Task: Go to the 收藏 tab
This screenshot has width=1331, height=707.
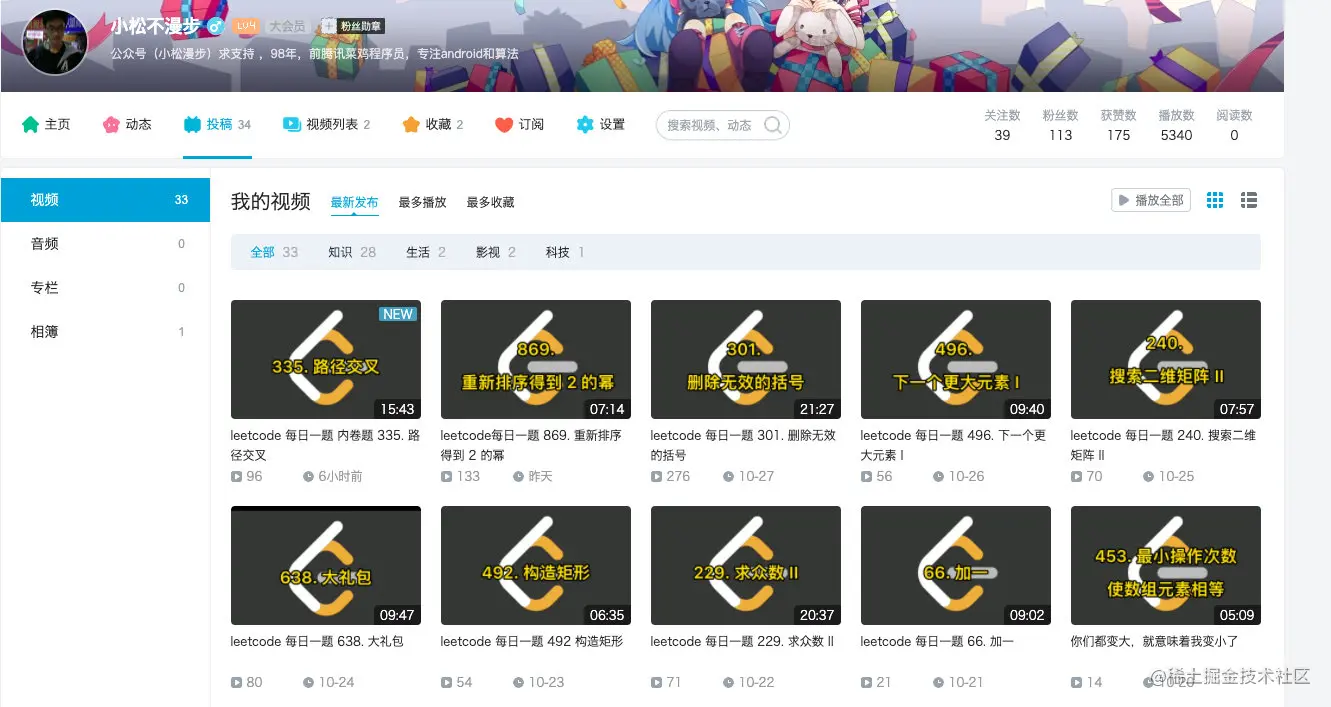Action: pos(433,125)
